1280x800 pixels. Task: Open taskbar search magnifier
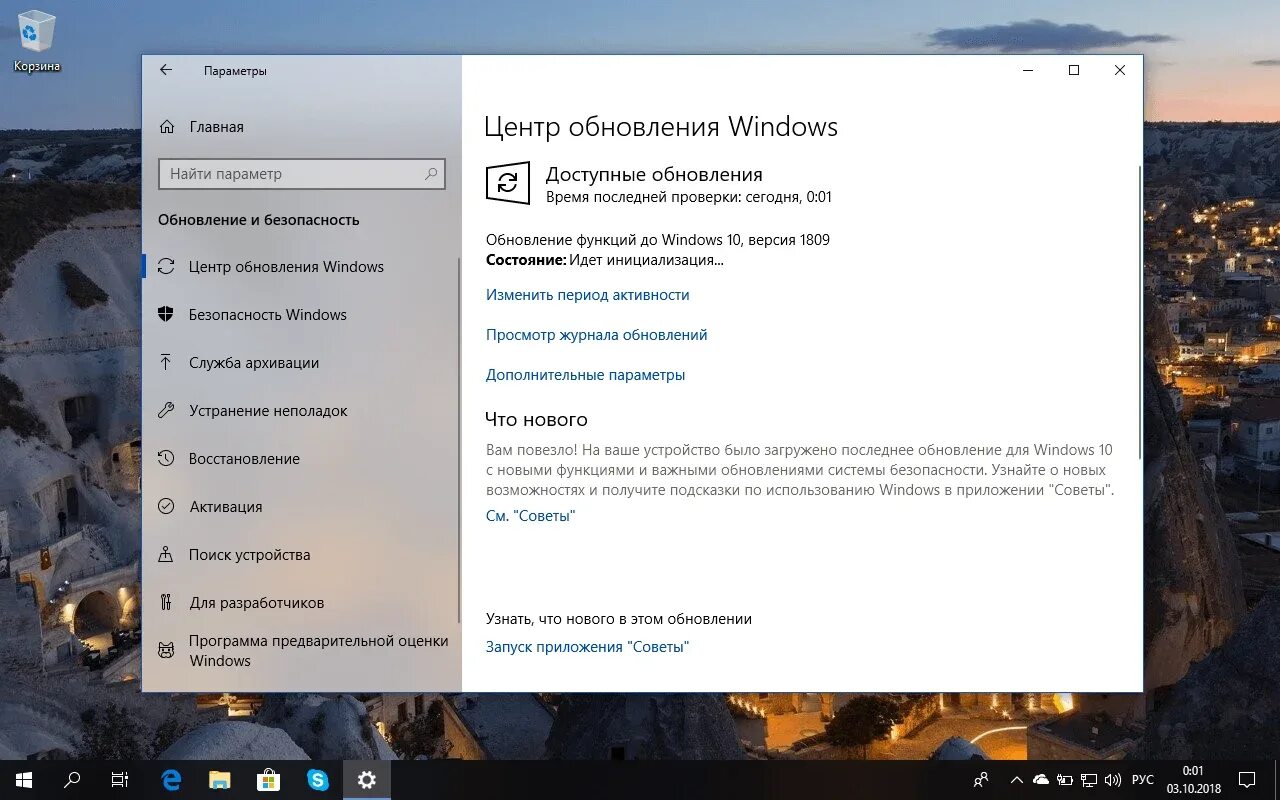pyautogui.click(x=72, y=780)
